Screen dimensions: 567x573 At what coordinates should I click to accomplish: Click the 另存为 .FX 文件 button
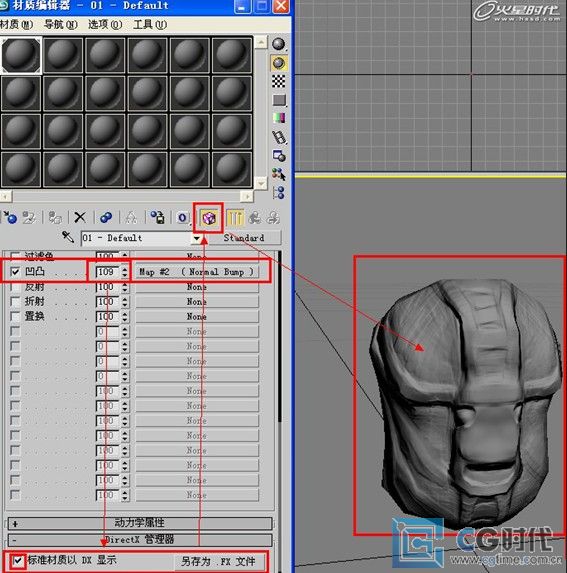click(x=218, y=561)
